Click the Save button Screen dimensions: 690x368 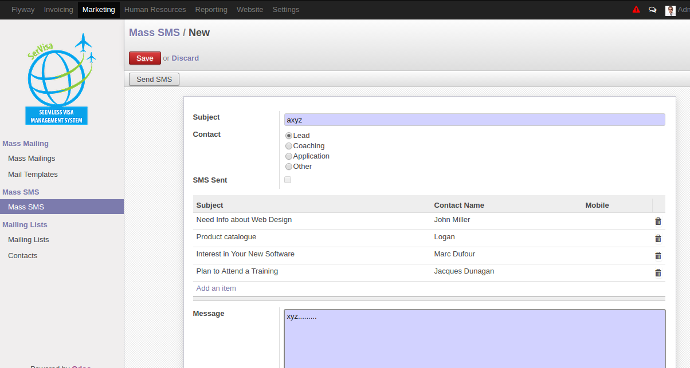coord(145,58)
